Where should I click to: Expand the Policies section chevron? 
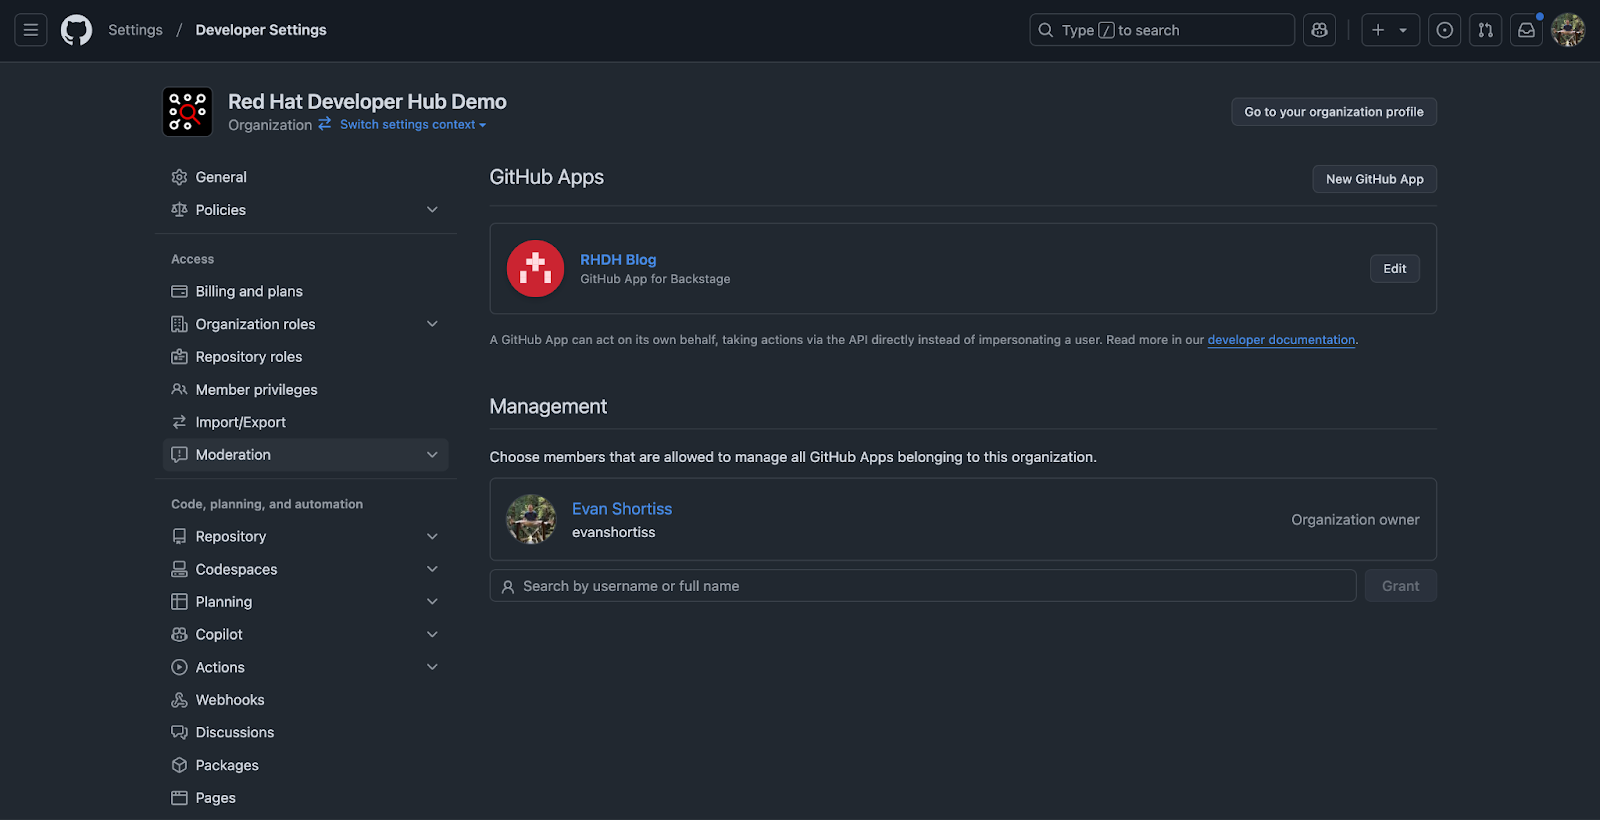pyautogui.click(x=432, y=210)
